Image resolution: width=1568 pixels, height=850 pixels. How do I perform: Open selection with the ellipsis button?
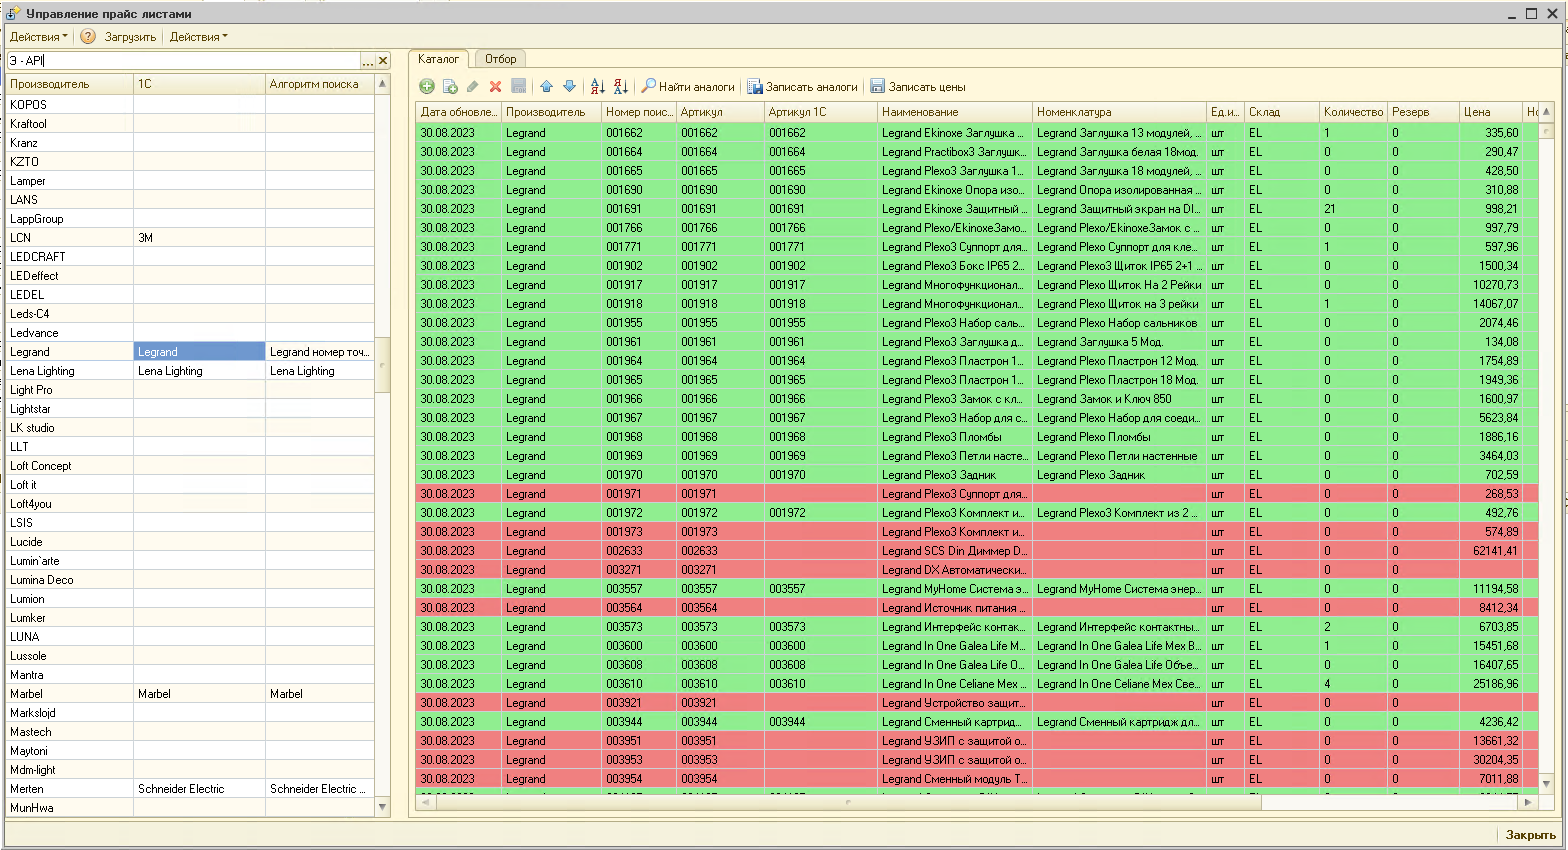pos(368,61)
